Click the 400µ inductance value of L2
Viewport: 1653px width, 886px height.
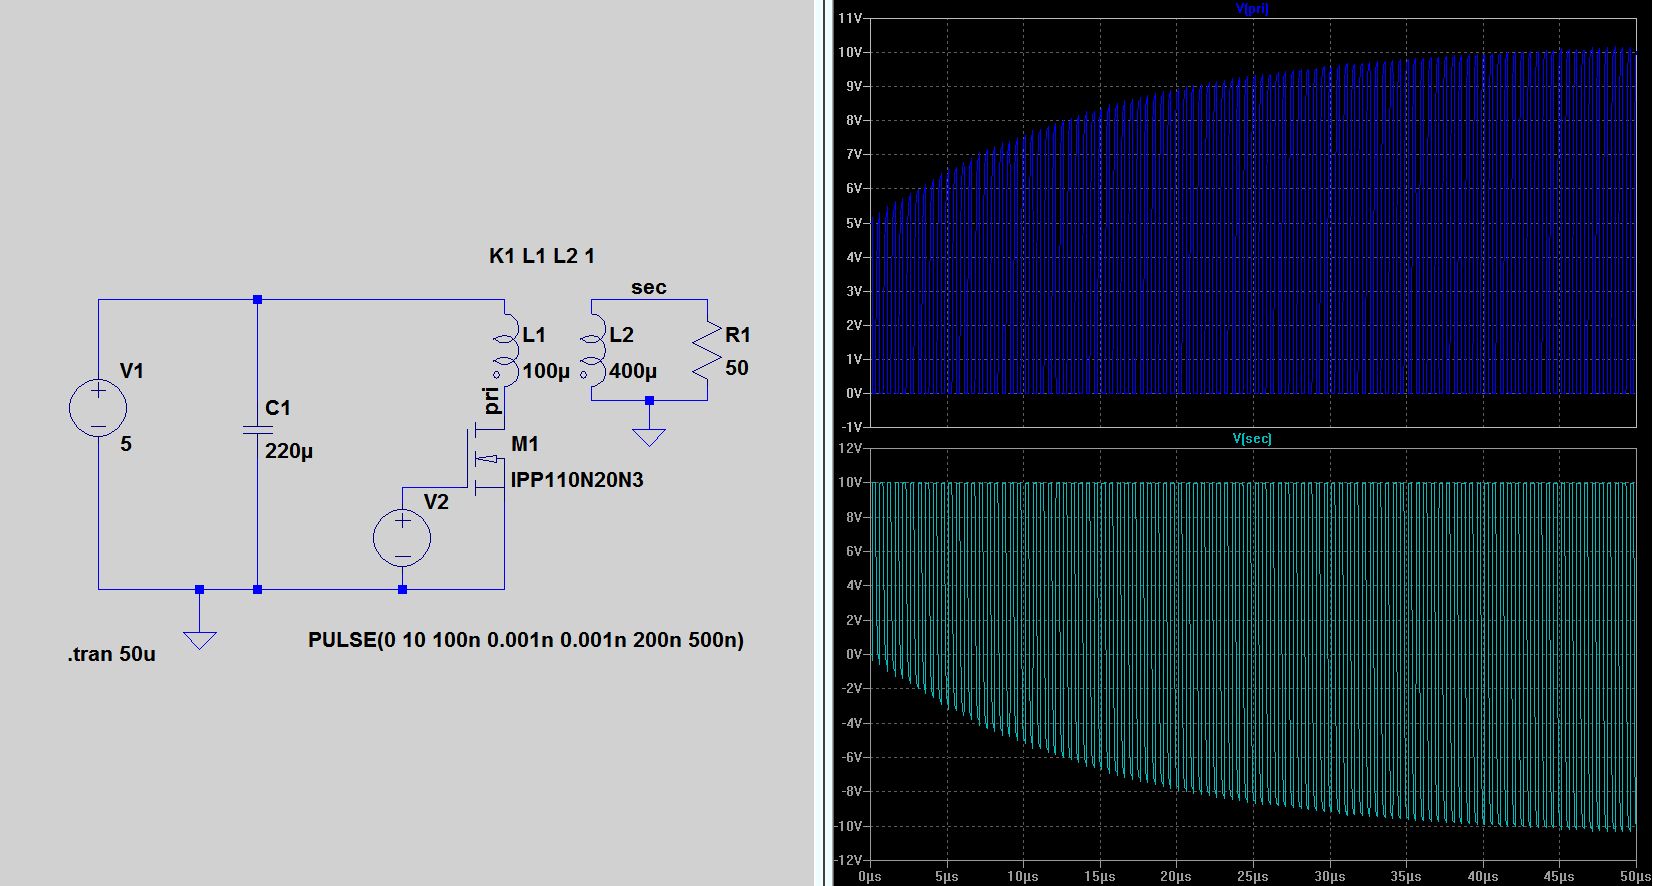pyautogui.click(x=633, y=371)
